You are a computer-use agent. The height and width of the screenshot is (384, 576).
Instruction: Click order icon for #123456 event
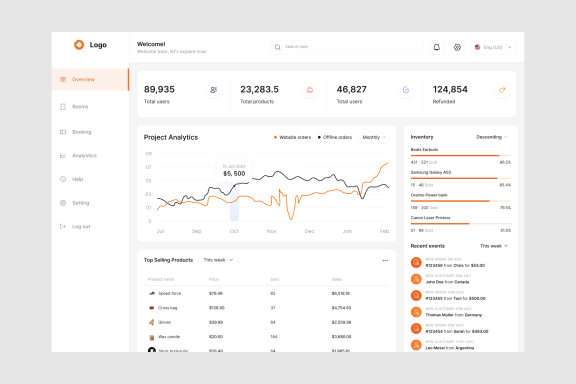416,262
